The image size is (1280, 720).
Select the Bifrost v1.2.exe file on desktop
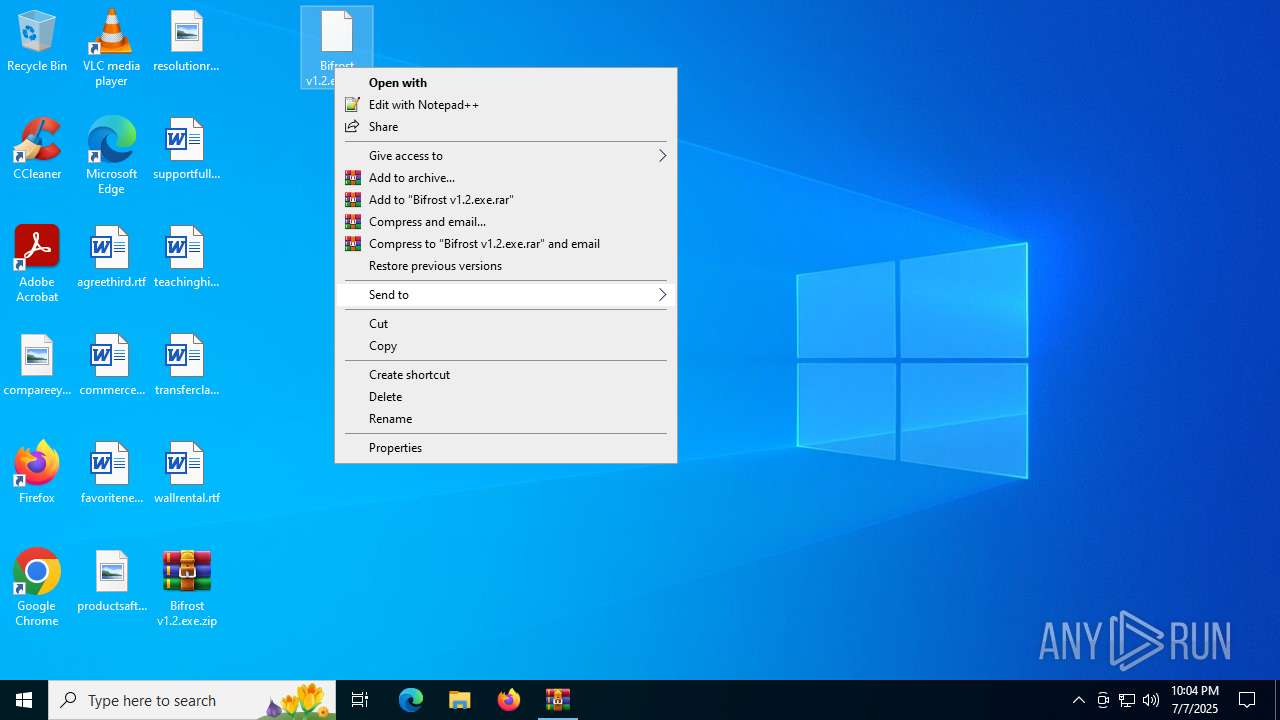pyautogui.click(x=337, y=40)
